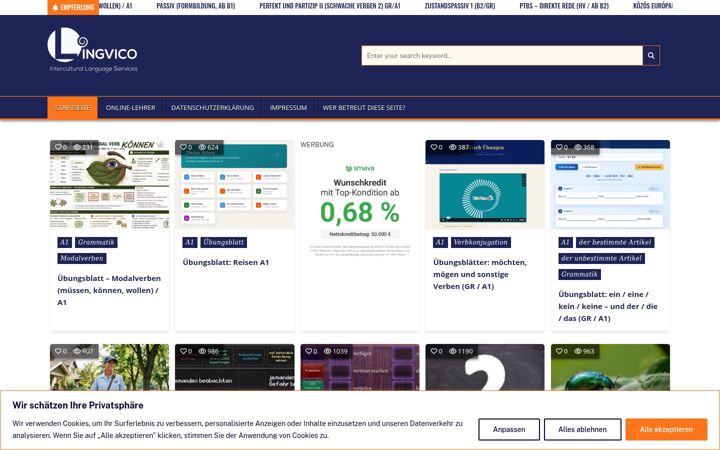This screenshot has width=720, height=450.
Task: Select the Modalverben tag
Action: point(82,259)
